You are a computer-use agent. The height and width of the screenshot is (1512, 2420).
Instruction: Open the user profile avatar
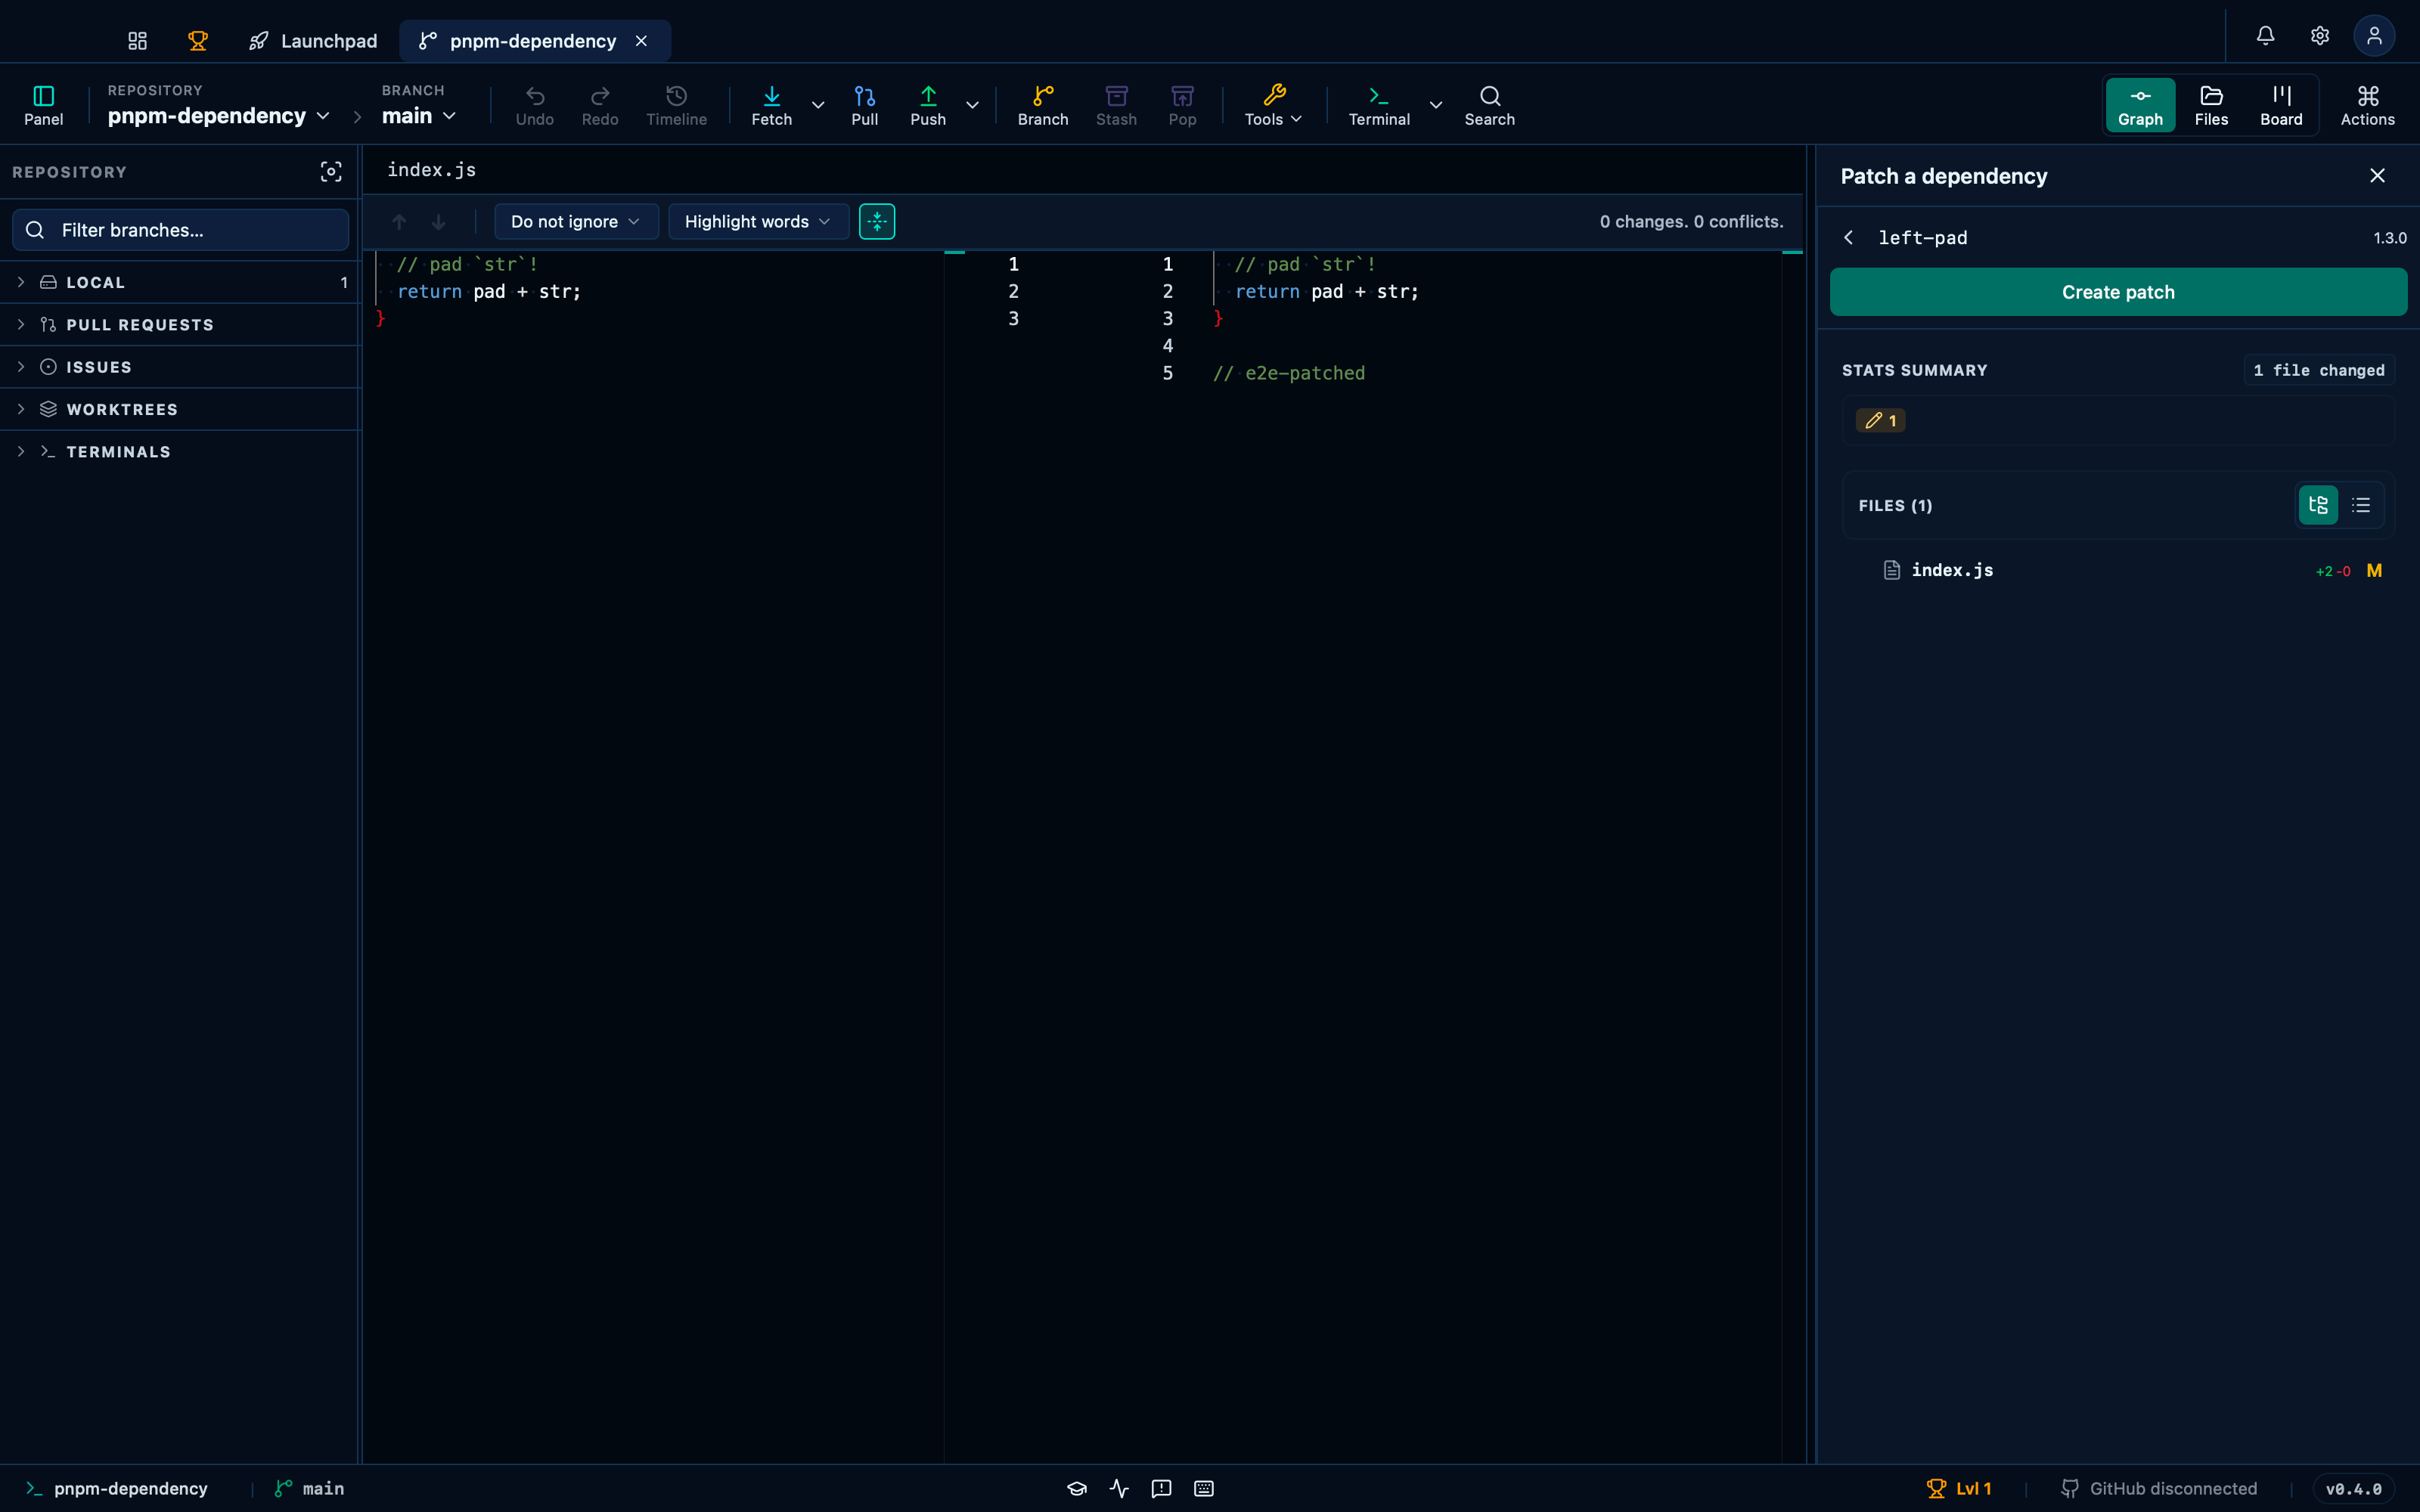click(x=2374, y=36)
